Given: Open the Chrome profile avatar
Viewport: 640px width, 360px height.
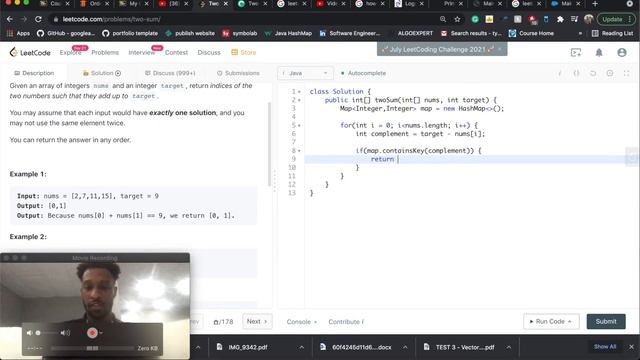Looking at the screenshot, I should tap(588, 19).
